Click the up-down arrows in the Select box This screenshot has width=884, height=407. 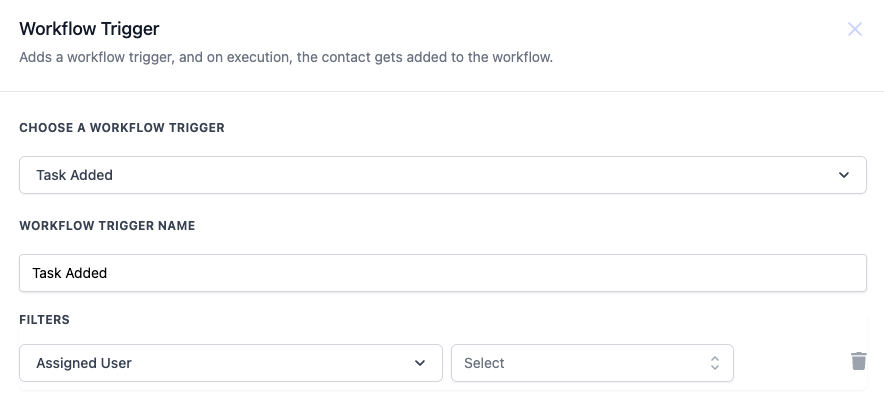click(x=715, y=363)
